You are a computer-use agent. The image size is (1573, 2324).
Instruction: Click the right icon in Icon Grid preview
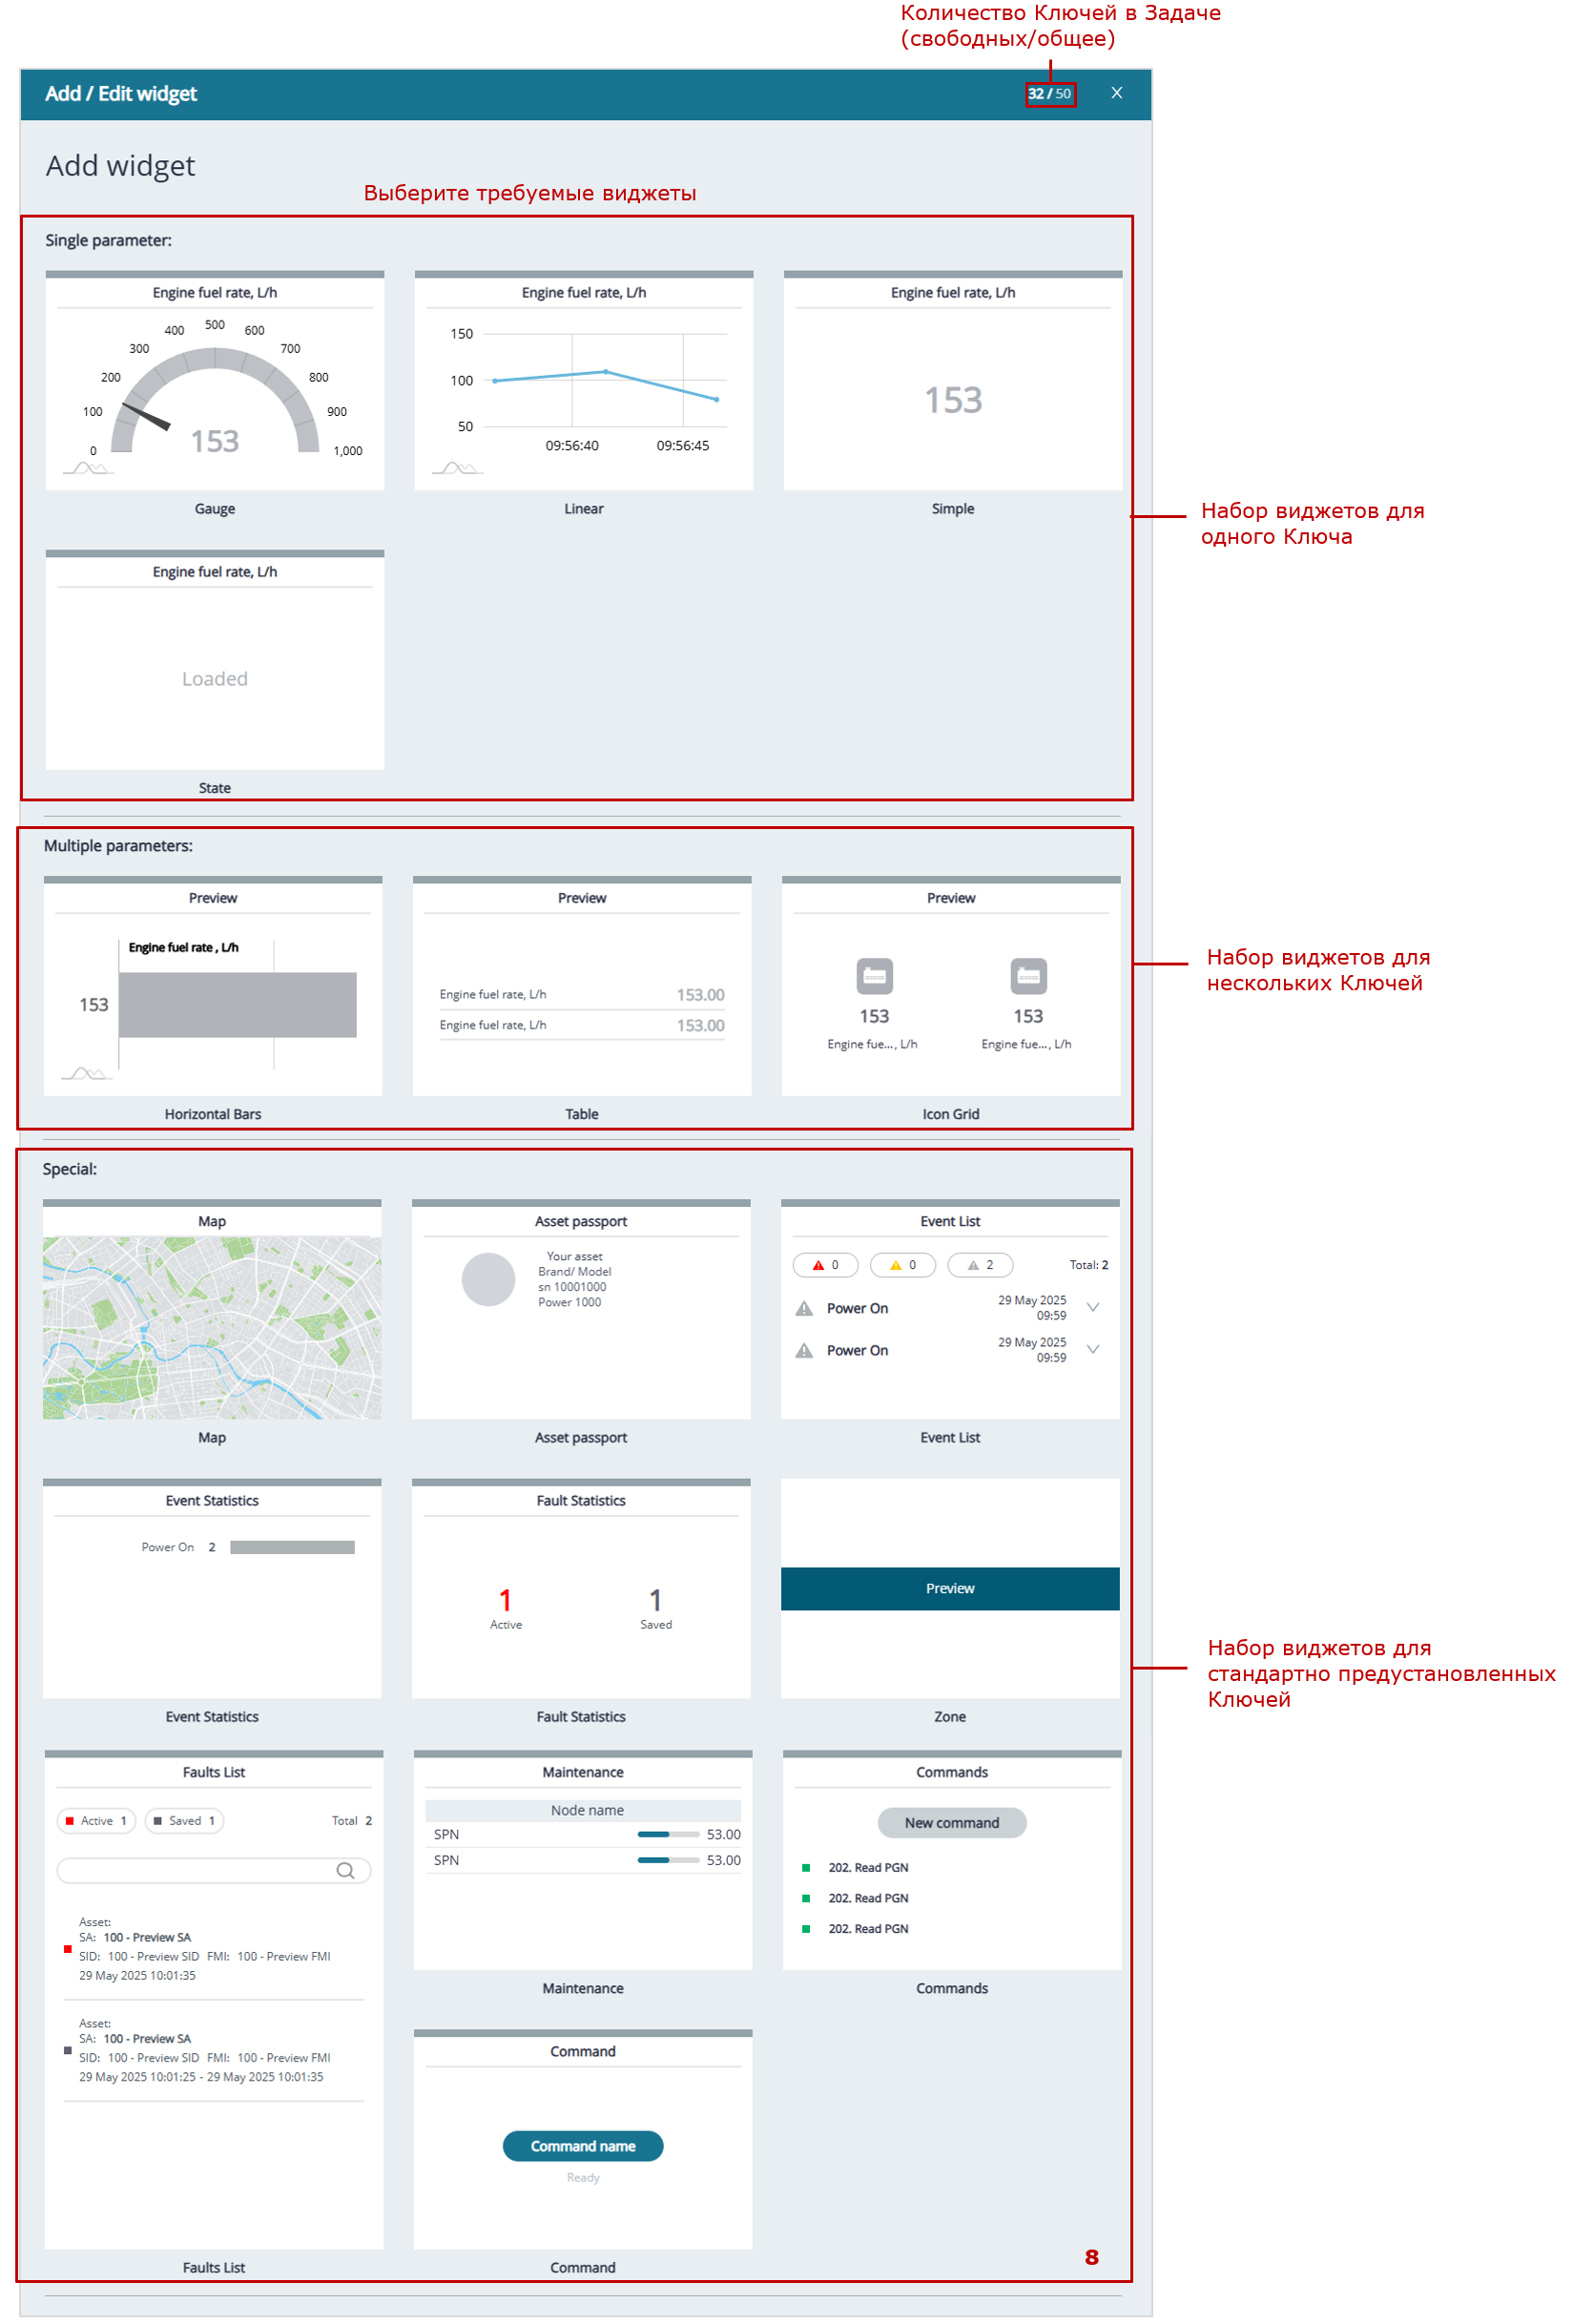tap(1028, 976)
